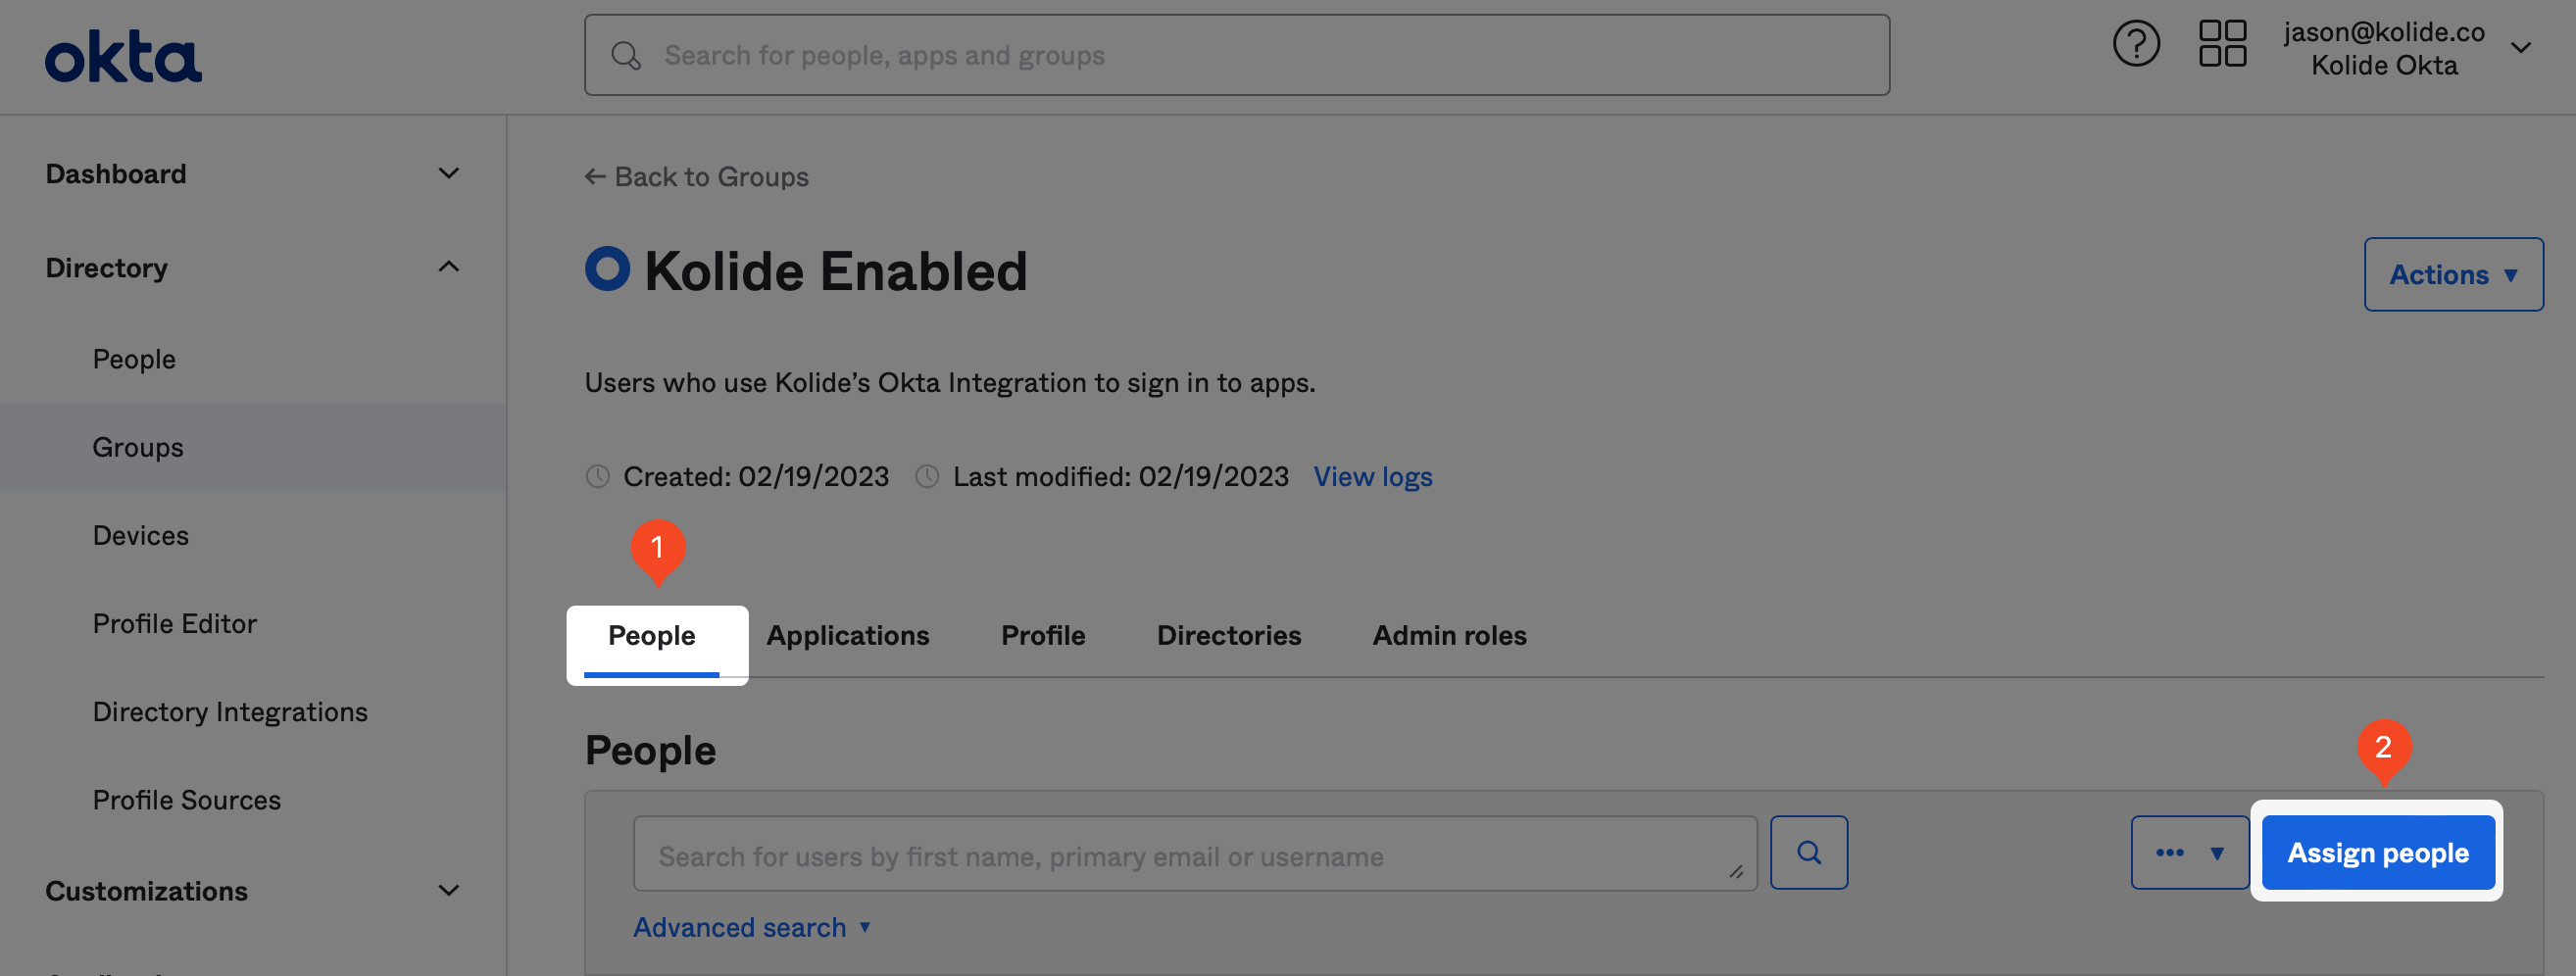This screenshot has width=2576, height=976.
Task: Open Directory Integrations in the sidebar
Action: 230,711
